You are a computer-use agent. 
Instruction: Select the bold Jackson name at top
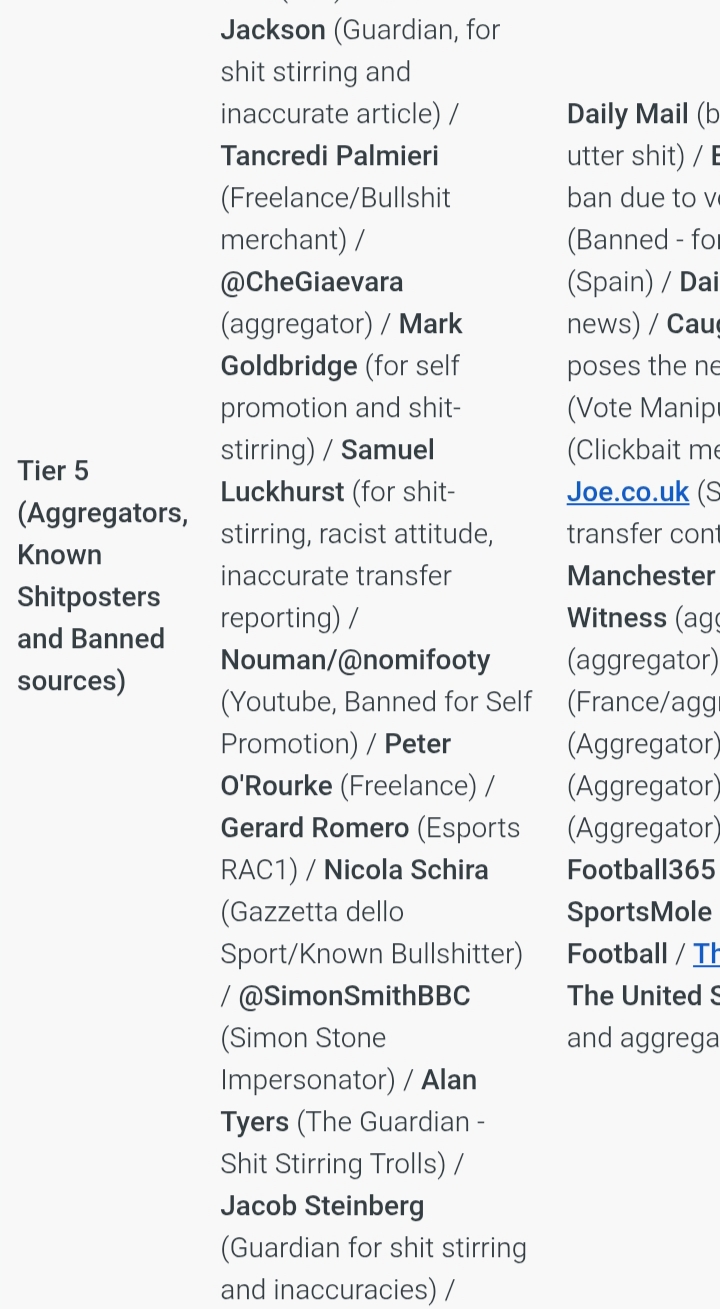pyautogui.click(x=273, y=30)
